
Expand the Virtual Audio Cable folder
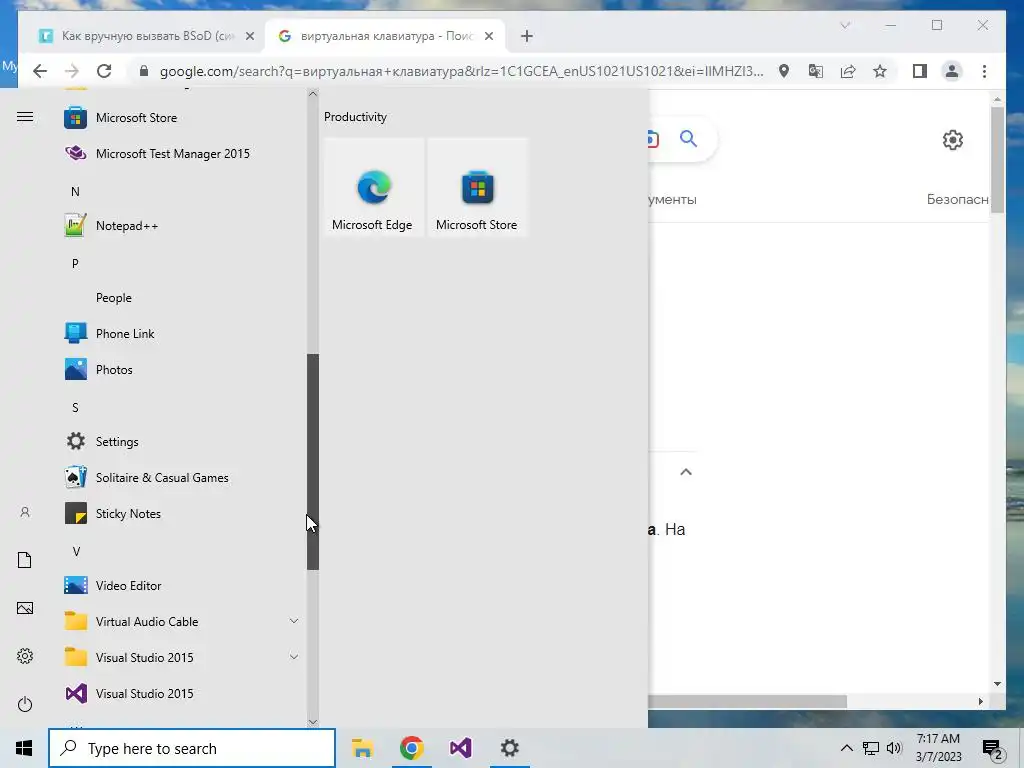click(182, 622)
